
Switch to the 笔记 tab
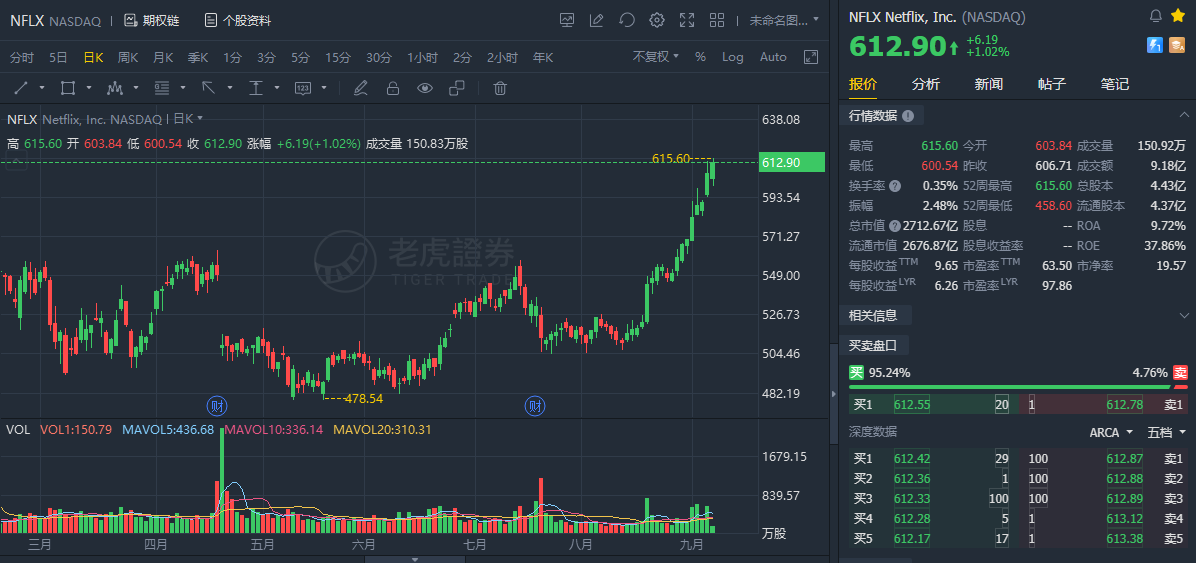pyautogui.click(x=1114, y=84)
